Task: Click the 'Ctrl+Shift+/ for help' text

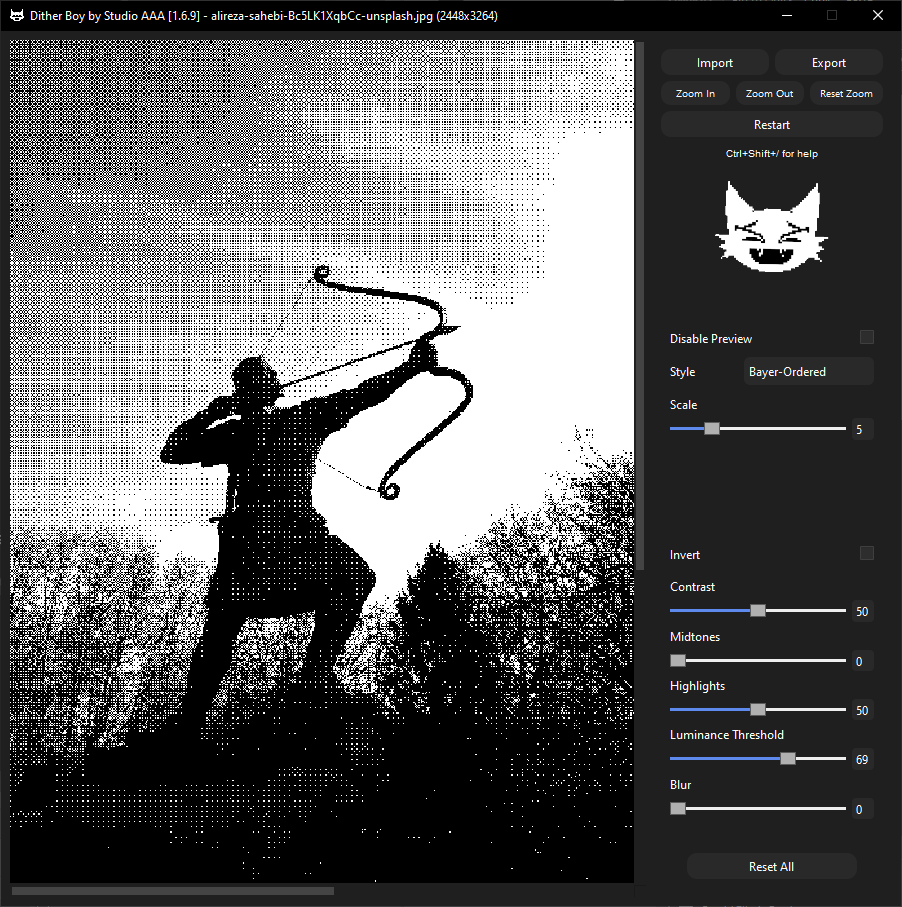Action: click(772, 154)
